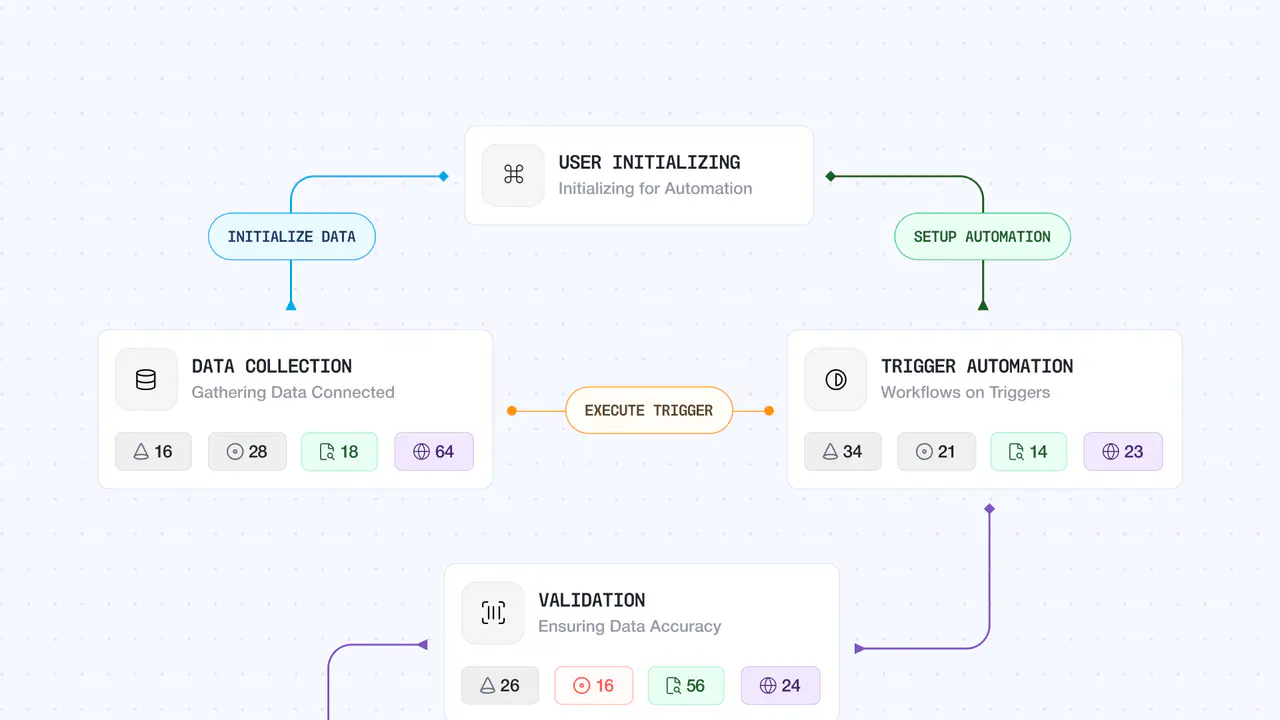Image resolution: width=1280 pixels, height=720 pixels.
Task: Click "Gathering Data Connected" subtitle text
Action: (293, 392)
